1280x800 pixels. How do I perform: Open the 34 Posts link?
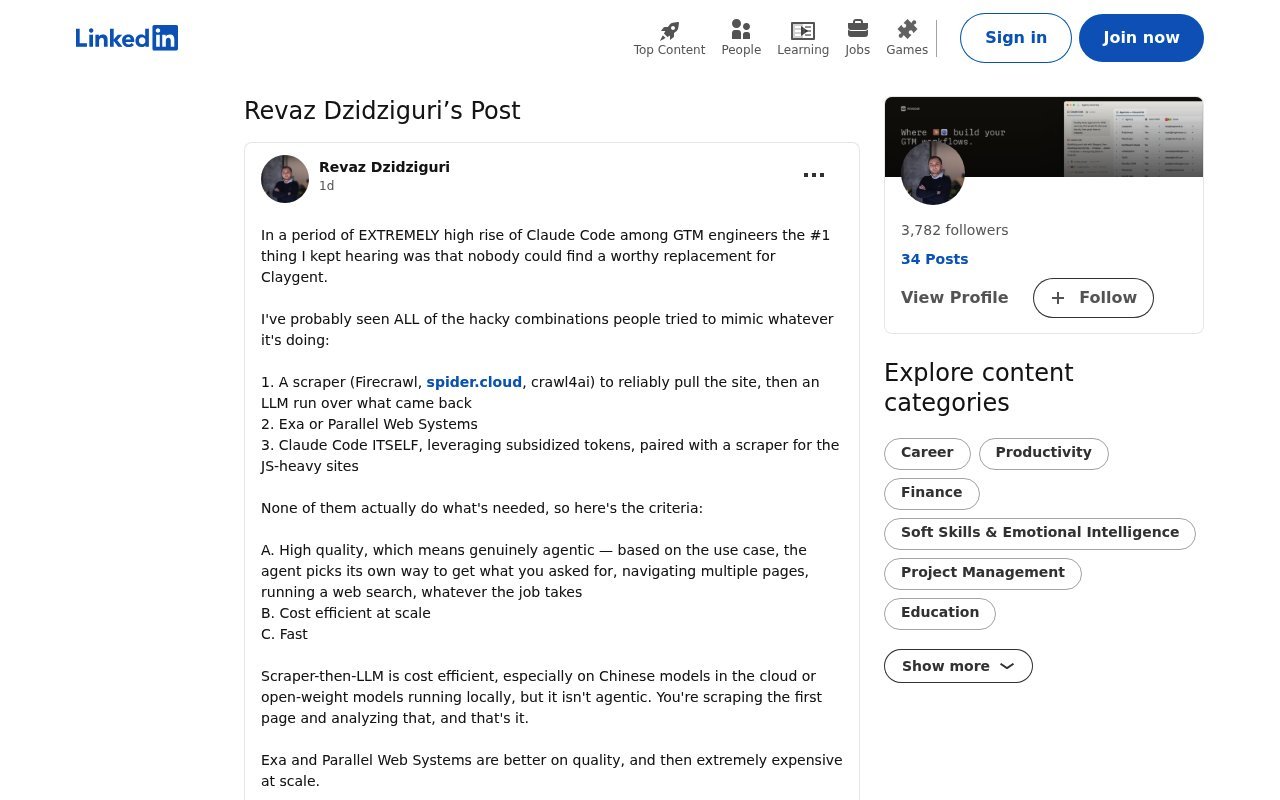[x=934, y=259]
